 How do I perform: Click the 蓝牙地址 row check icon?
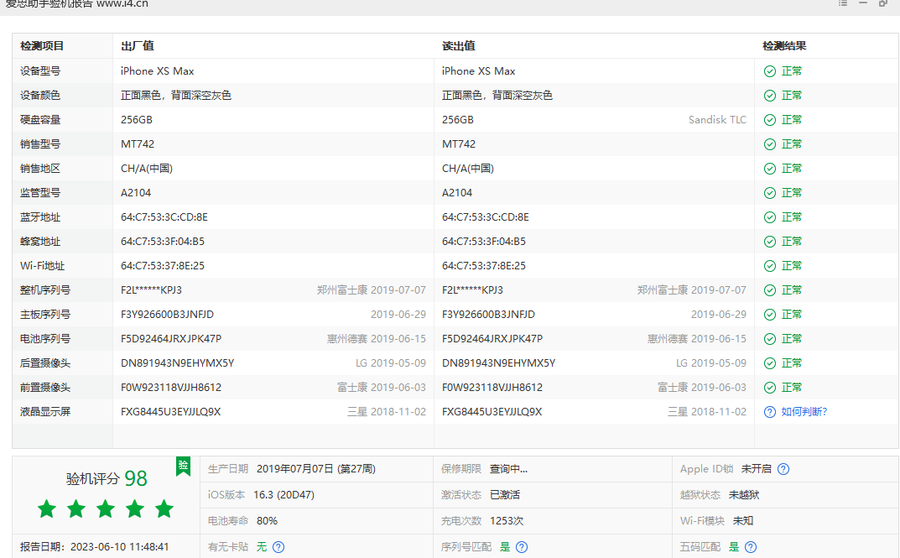click(x=770, y=217)
